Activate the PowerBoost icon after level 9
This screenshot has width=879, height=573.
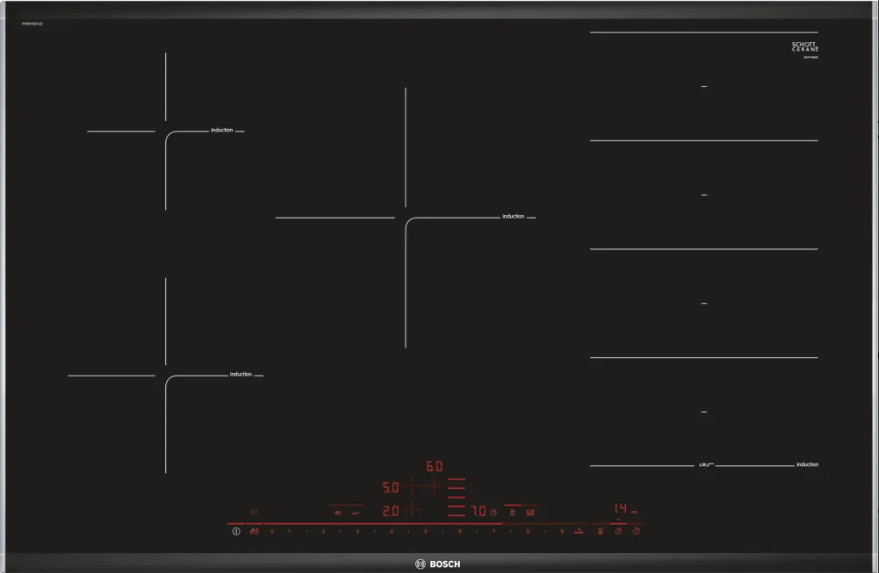coord(579,532)
